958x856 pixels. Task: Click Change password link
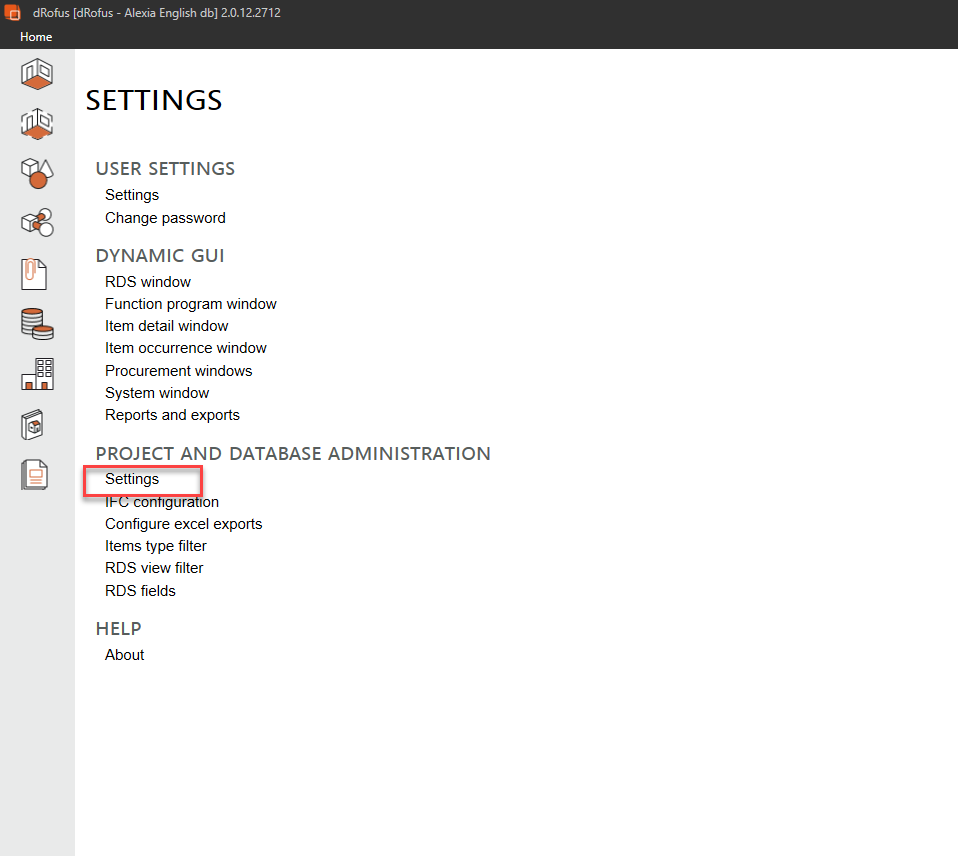165,218
